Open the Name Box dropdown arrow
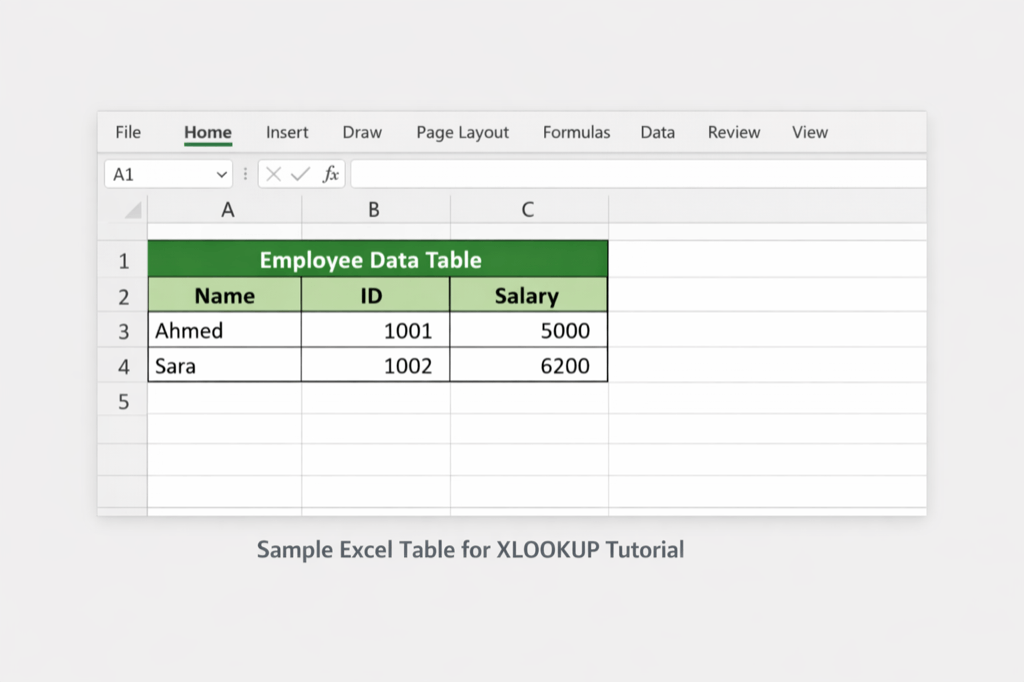 [222, 173]
